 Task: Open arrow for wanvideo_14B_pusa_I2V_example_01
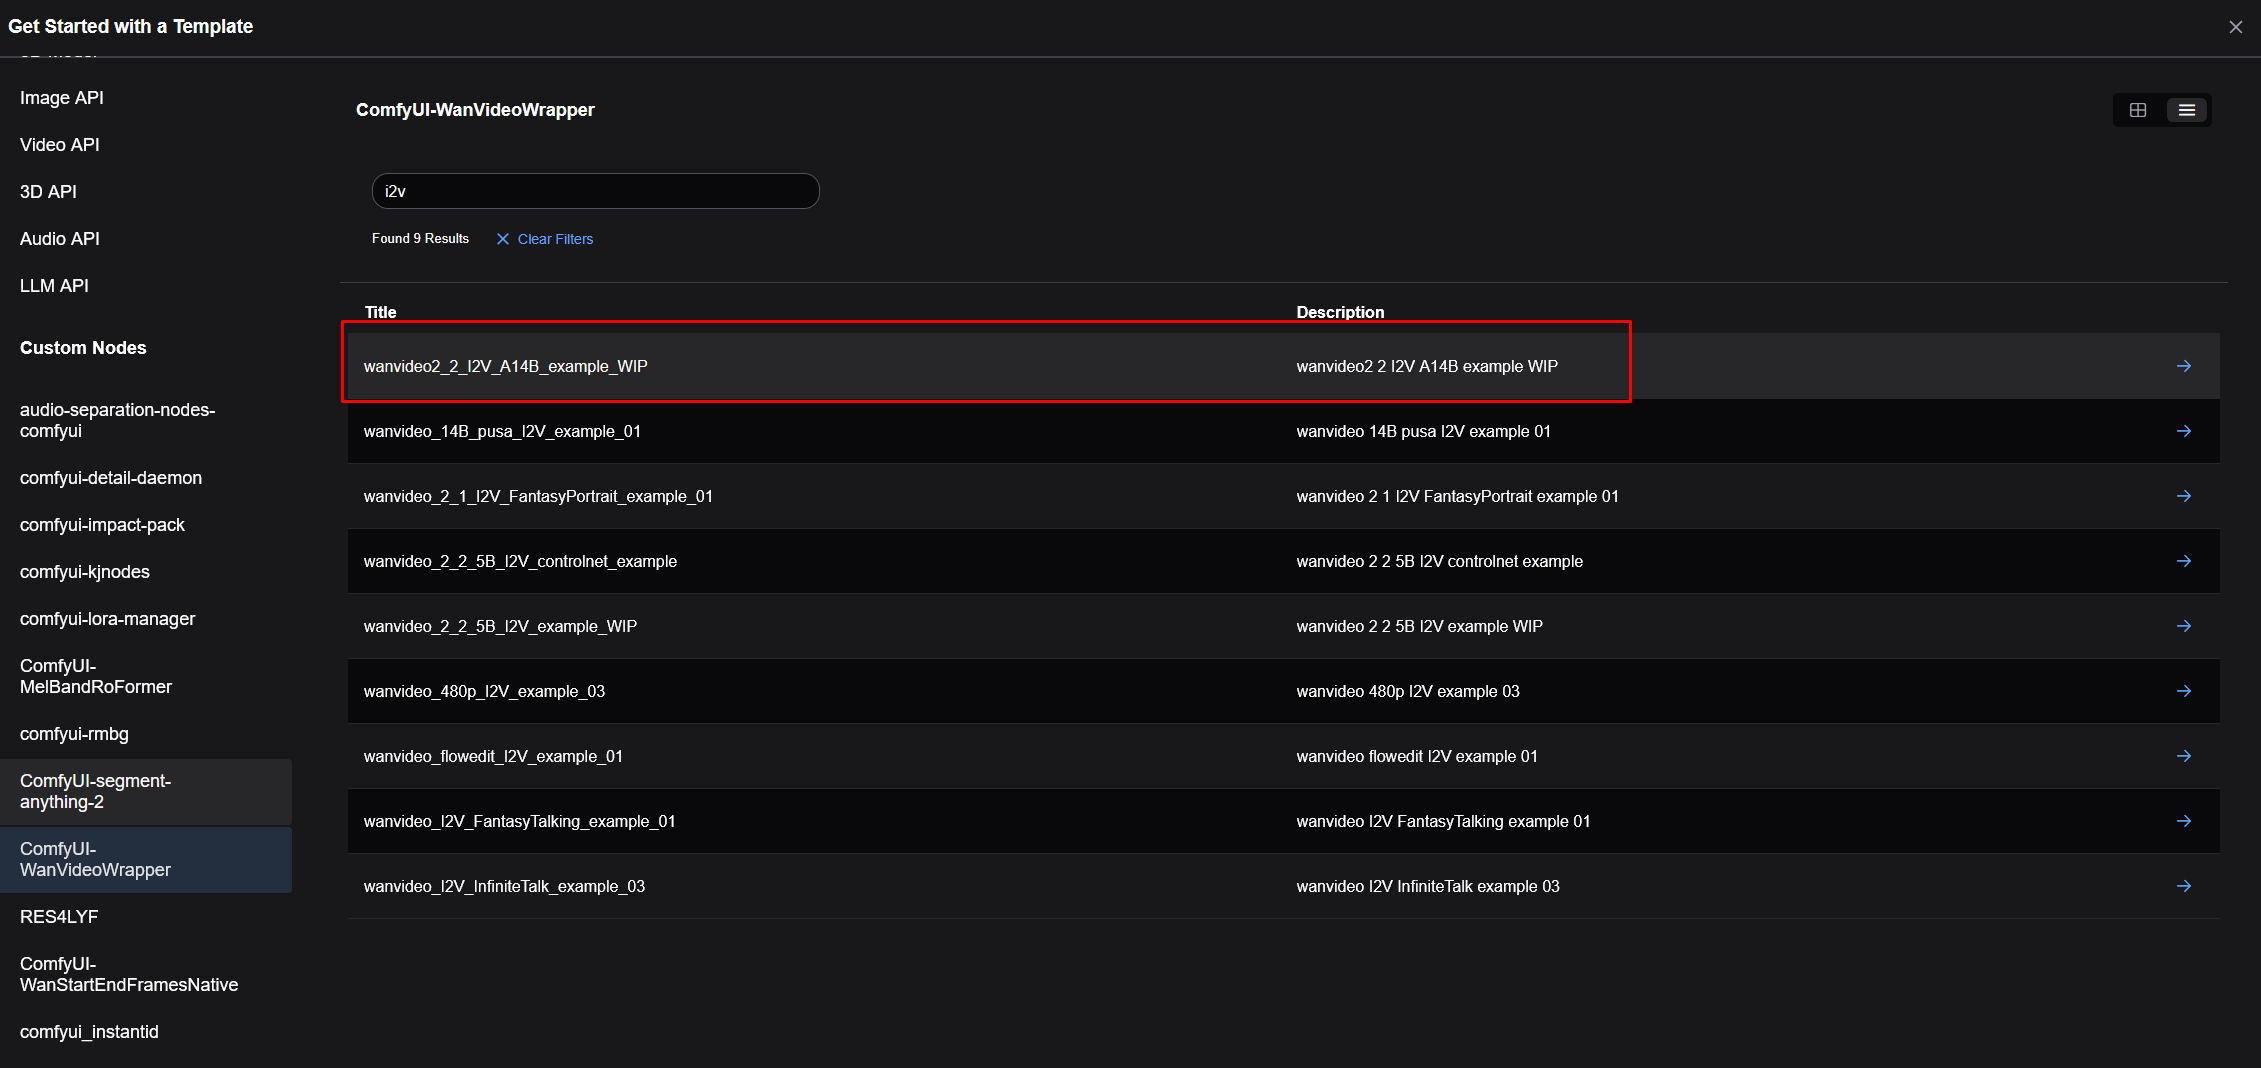(2184, 431)
